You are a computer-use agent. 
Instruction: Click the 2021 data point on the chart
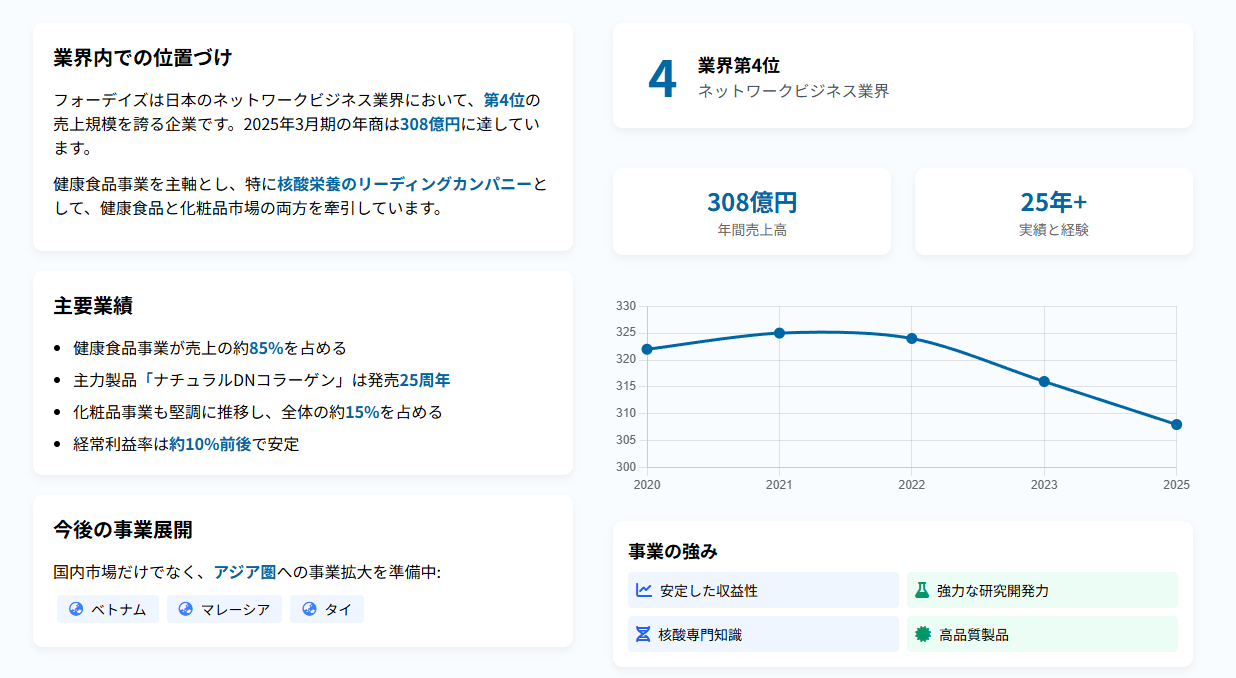click(779, 333)
